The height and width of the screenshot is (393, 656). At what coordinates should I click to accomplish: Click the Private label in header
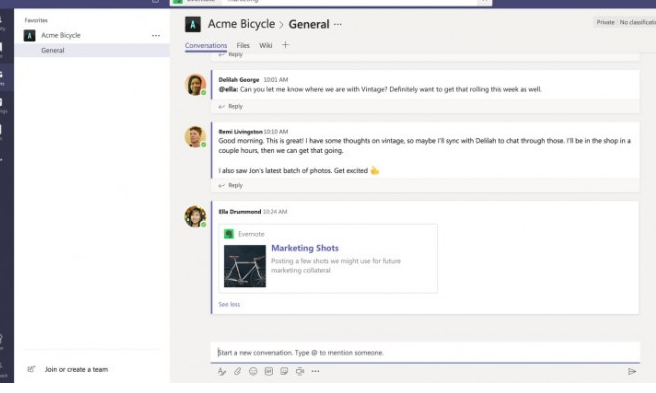coord(605,22)
